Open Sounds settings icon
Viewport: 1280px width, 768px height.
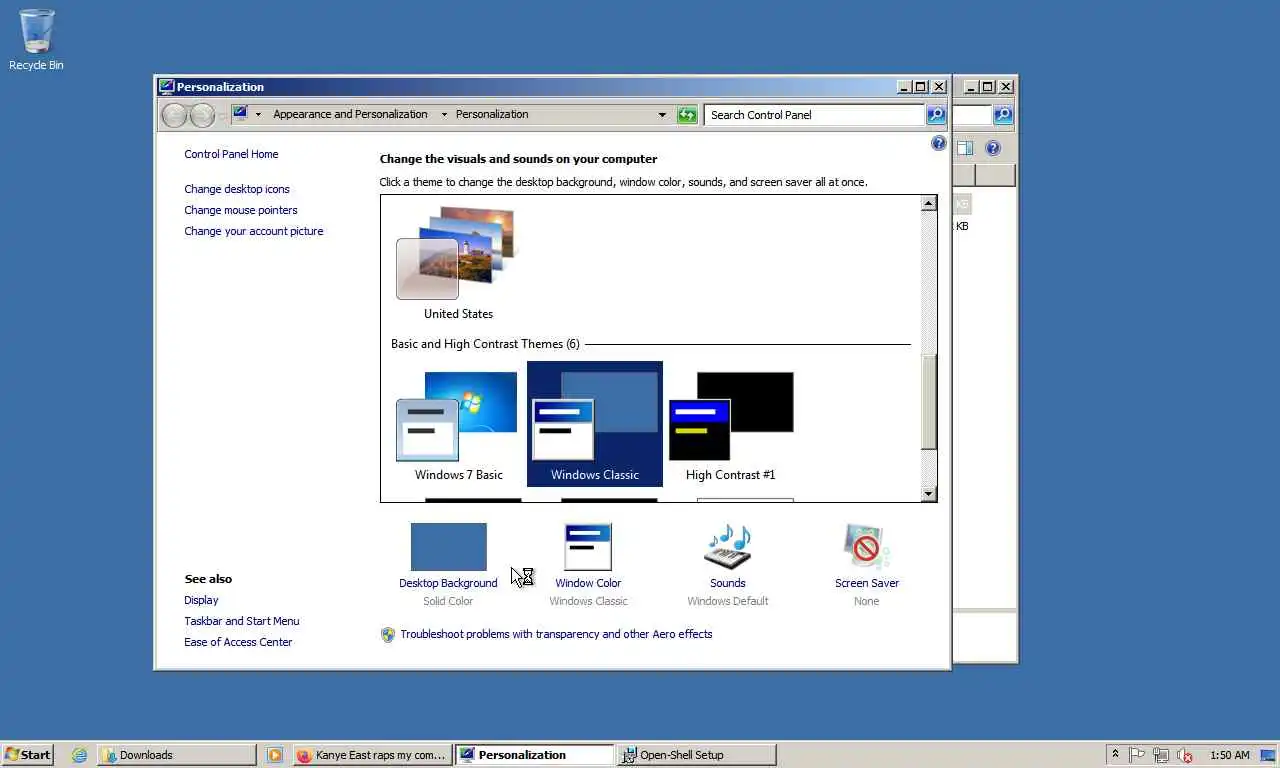point(728,547)
